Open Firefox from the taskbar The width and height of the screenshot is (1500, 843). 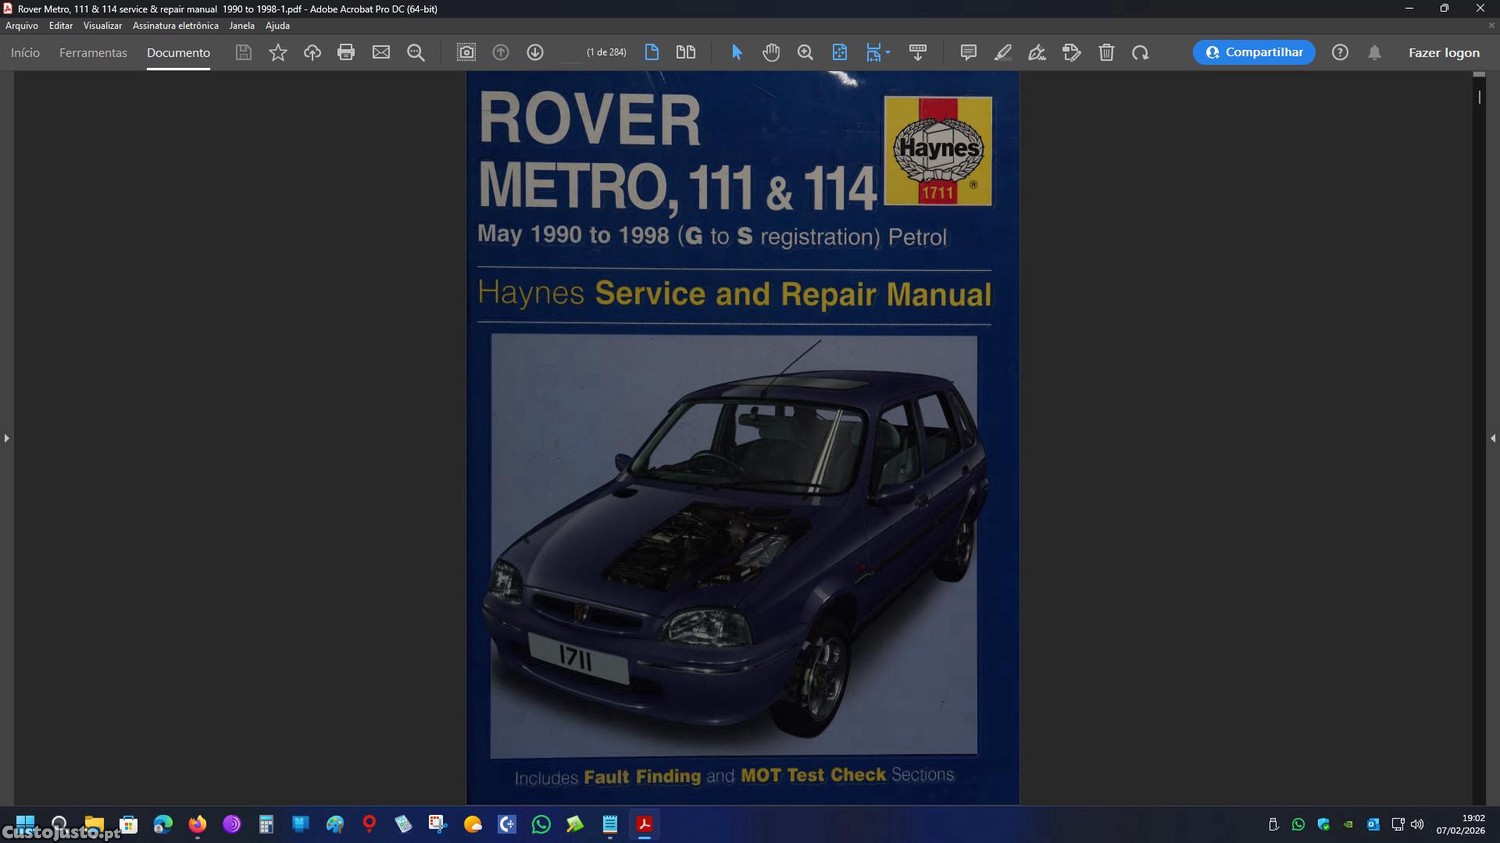pos(197,824)
